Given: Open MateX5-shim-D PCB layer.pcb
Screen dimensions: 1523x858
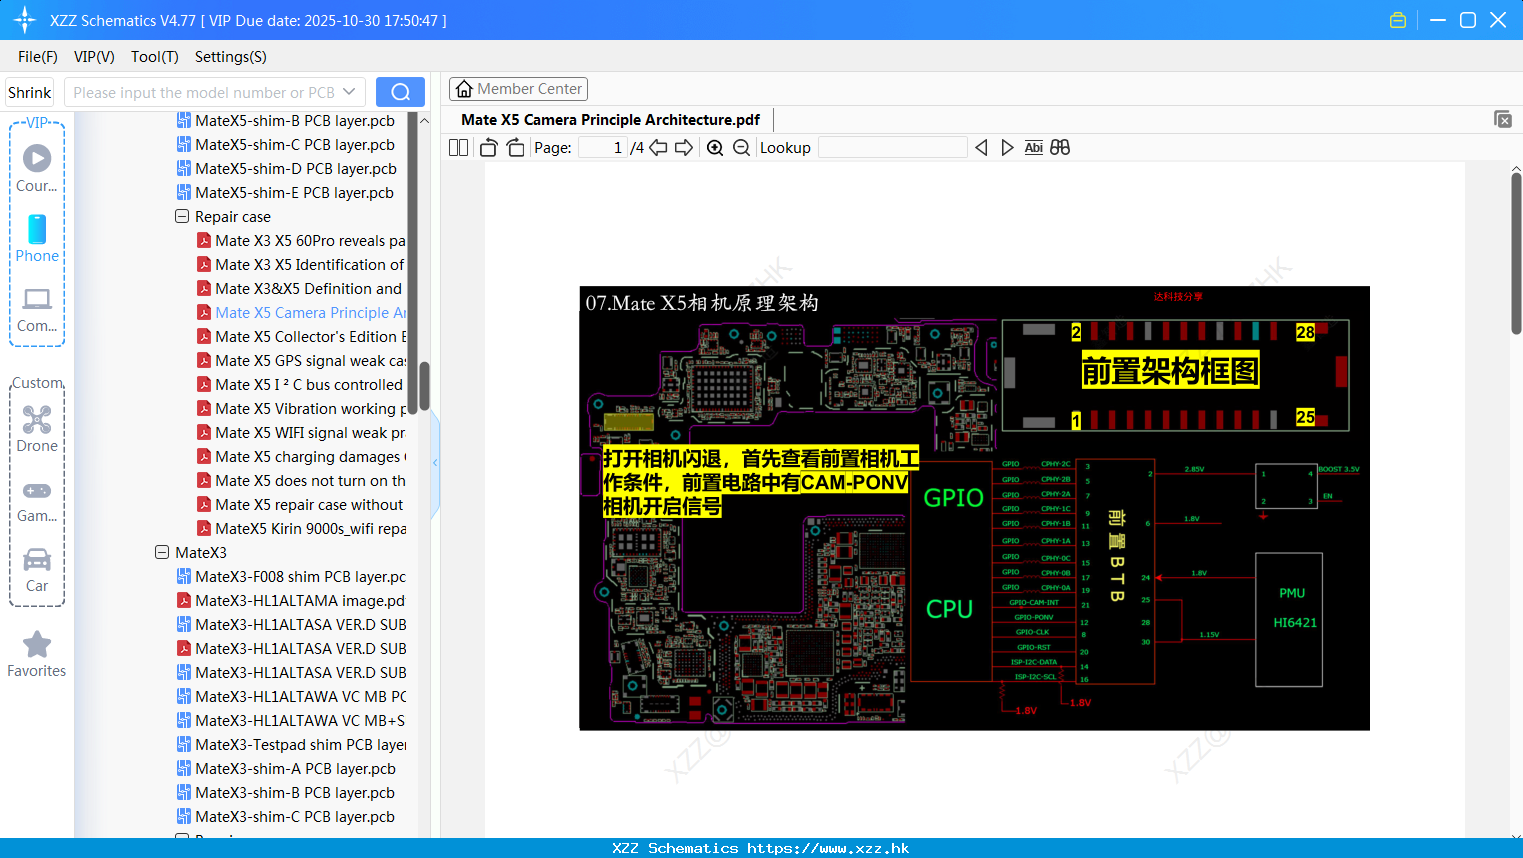Looking at the screenshot, I should [x=287, y=169].
